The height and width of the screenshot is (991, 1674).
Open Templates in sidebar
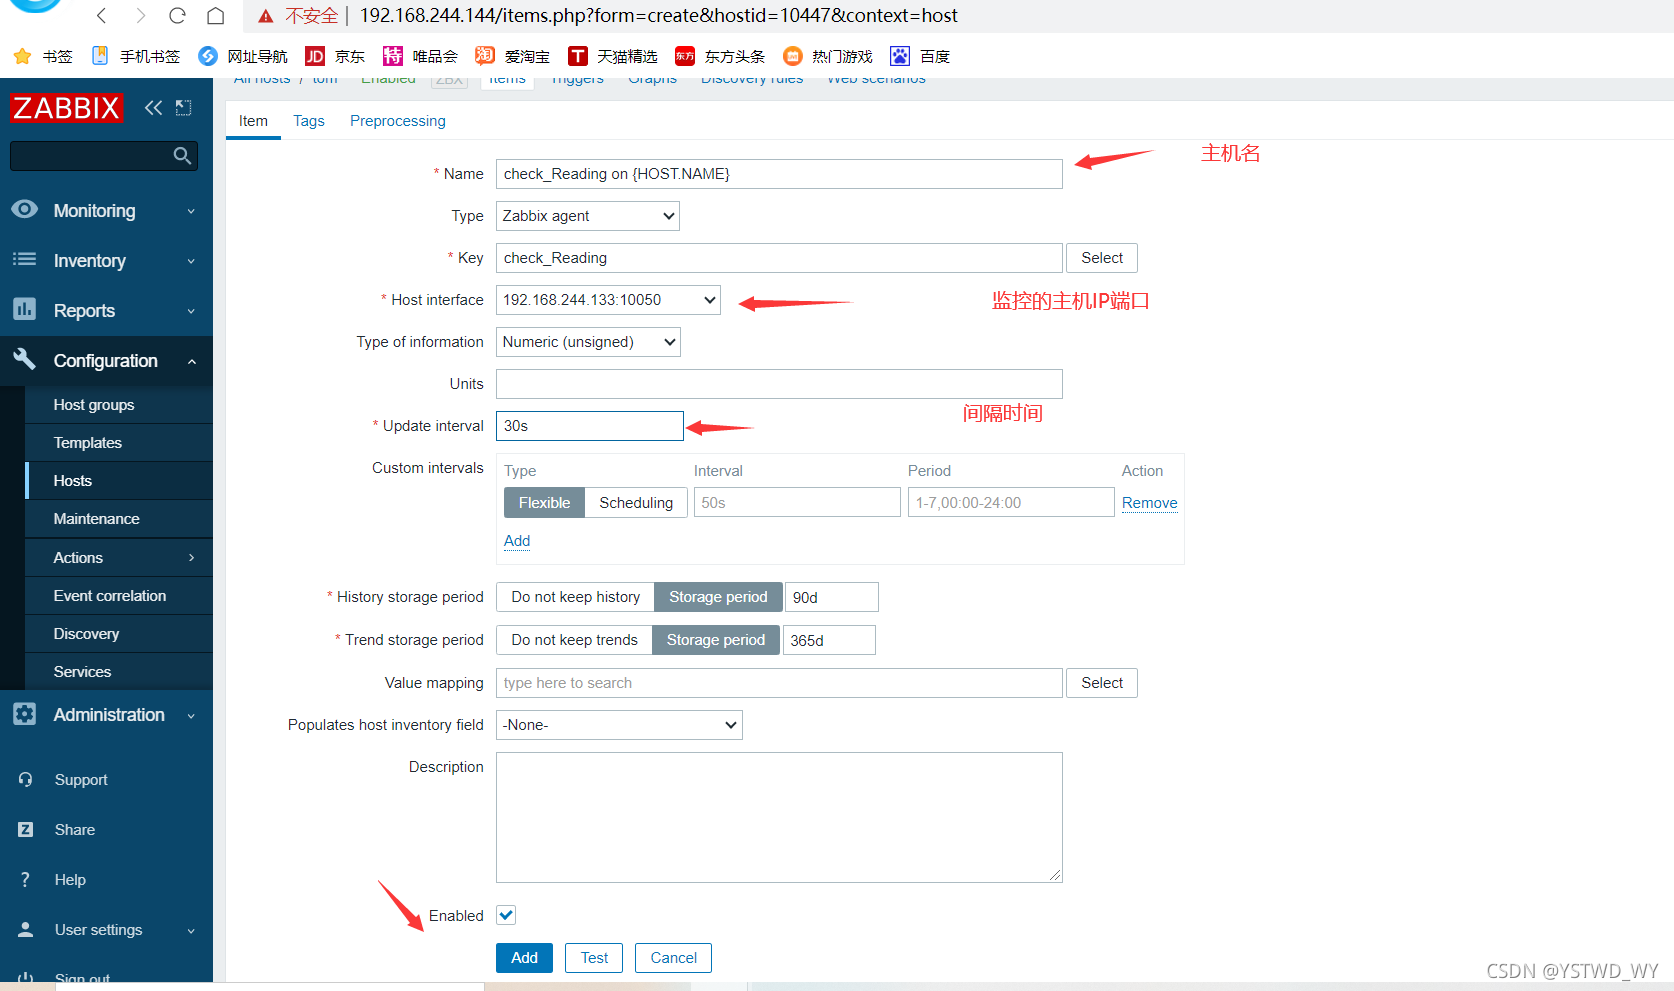(x=88, y=443)
